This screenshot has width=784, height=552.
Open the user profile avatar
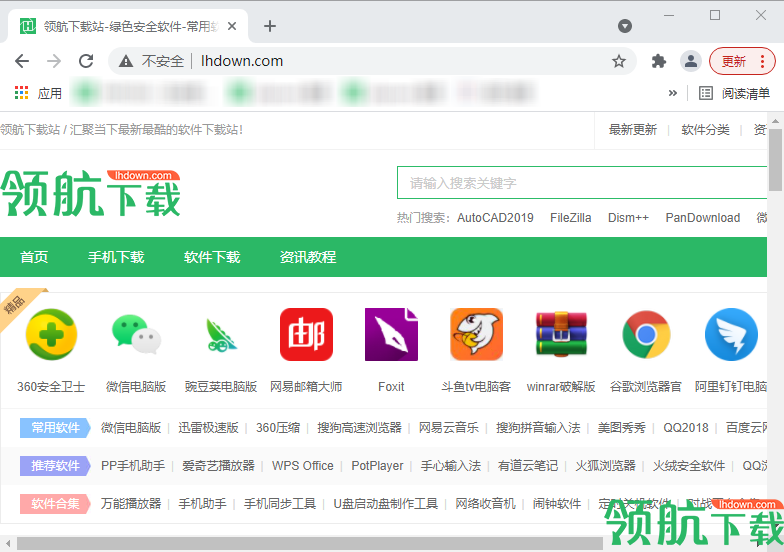coord(691,61)
